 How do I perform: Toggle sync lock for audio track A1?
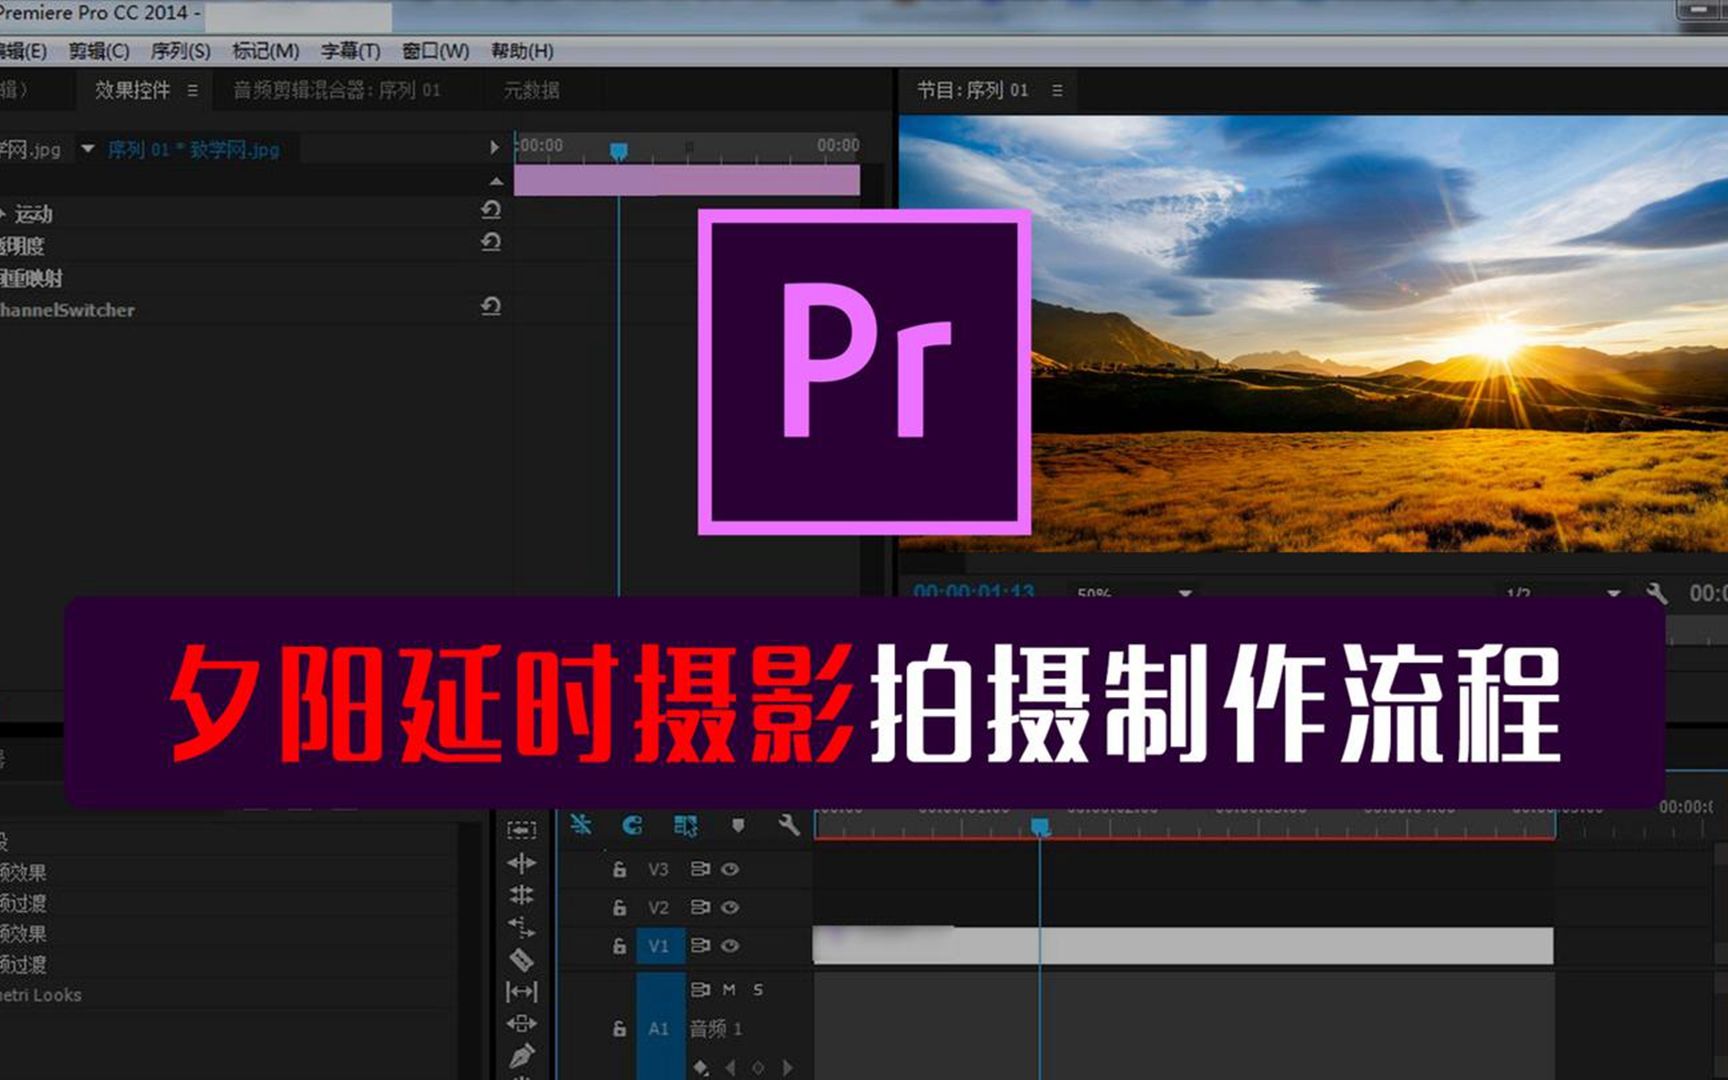click(700, 989)
